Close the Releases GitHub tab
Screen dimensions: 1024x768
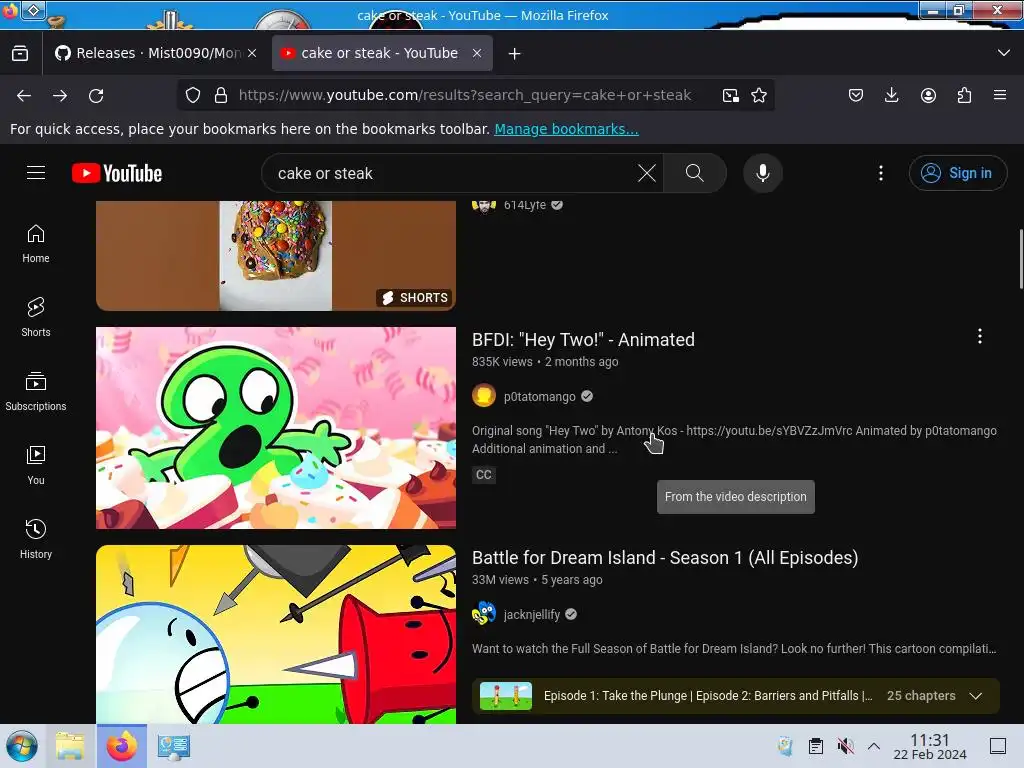point(252,53)
